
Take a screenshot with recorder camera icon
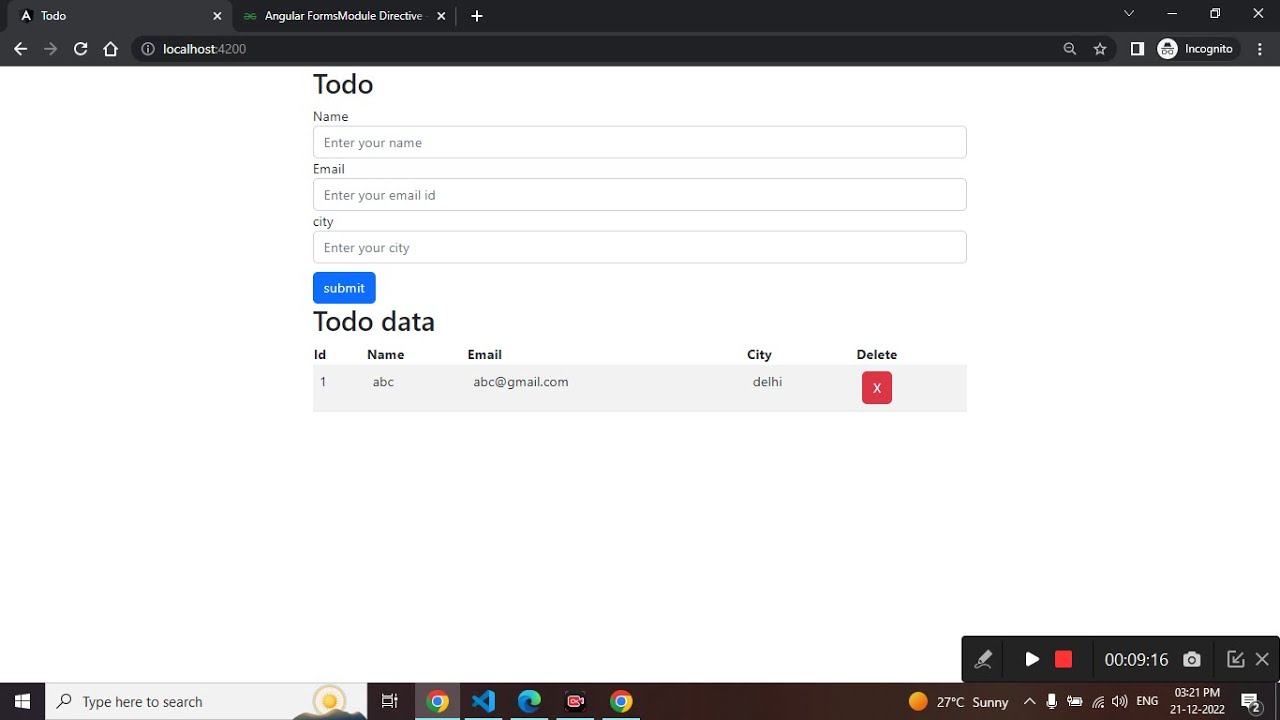tap(1191, 659)
